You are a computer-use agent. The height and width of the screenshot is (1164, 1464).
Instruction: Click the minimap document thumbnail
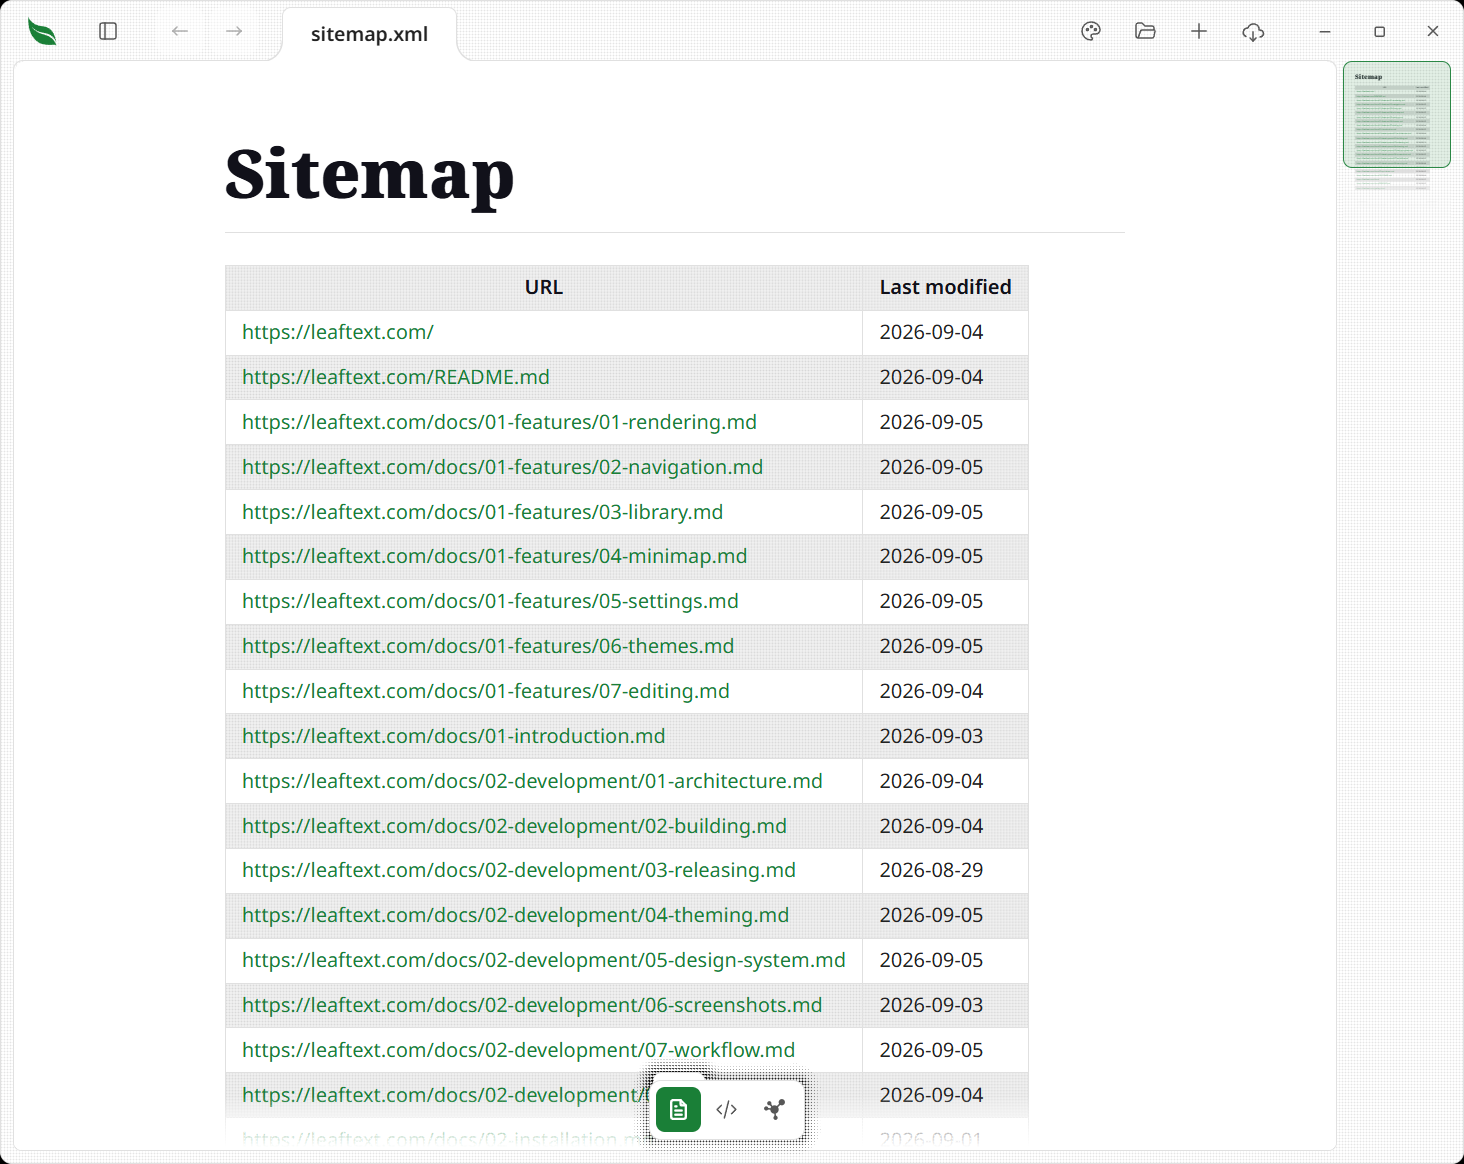pos(1397,114)
